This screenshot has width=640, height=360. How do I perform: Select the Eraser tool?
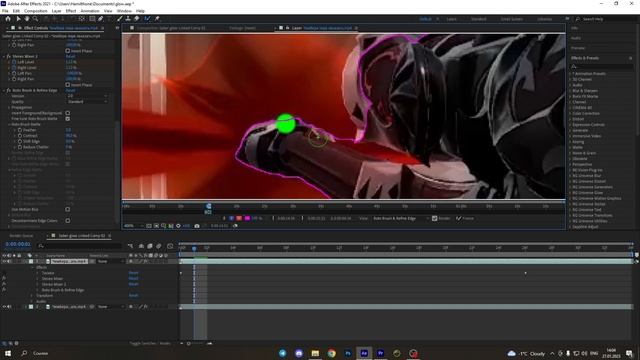pyautogui.click(x=137, y=19)
